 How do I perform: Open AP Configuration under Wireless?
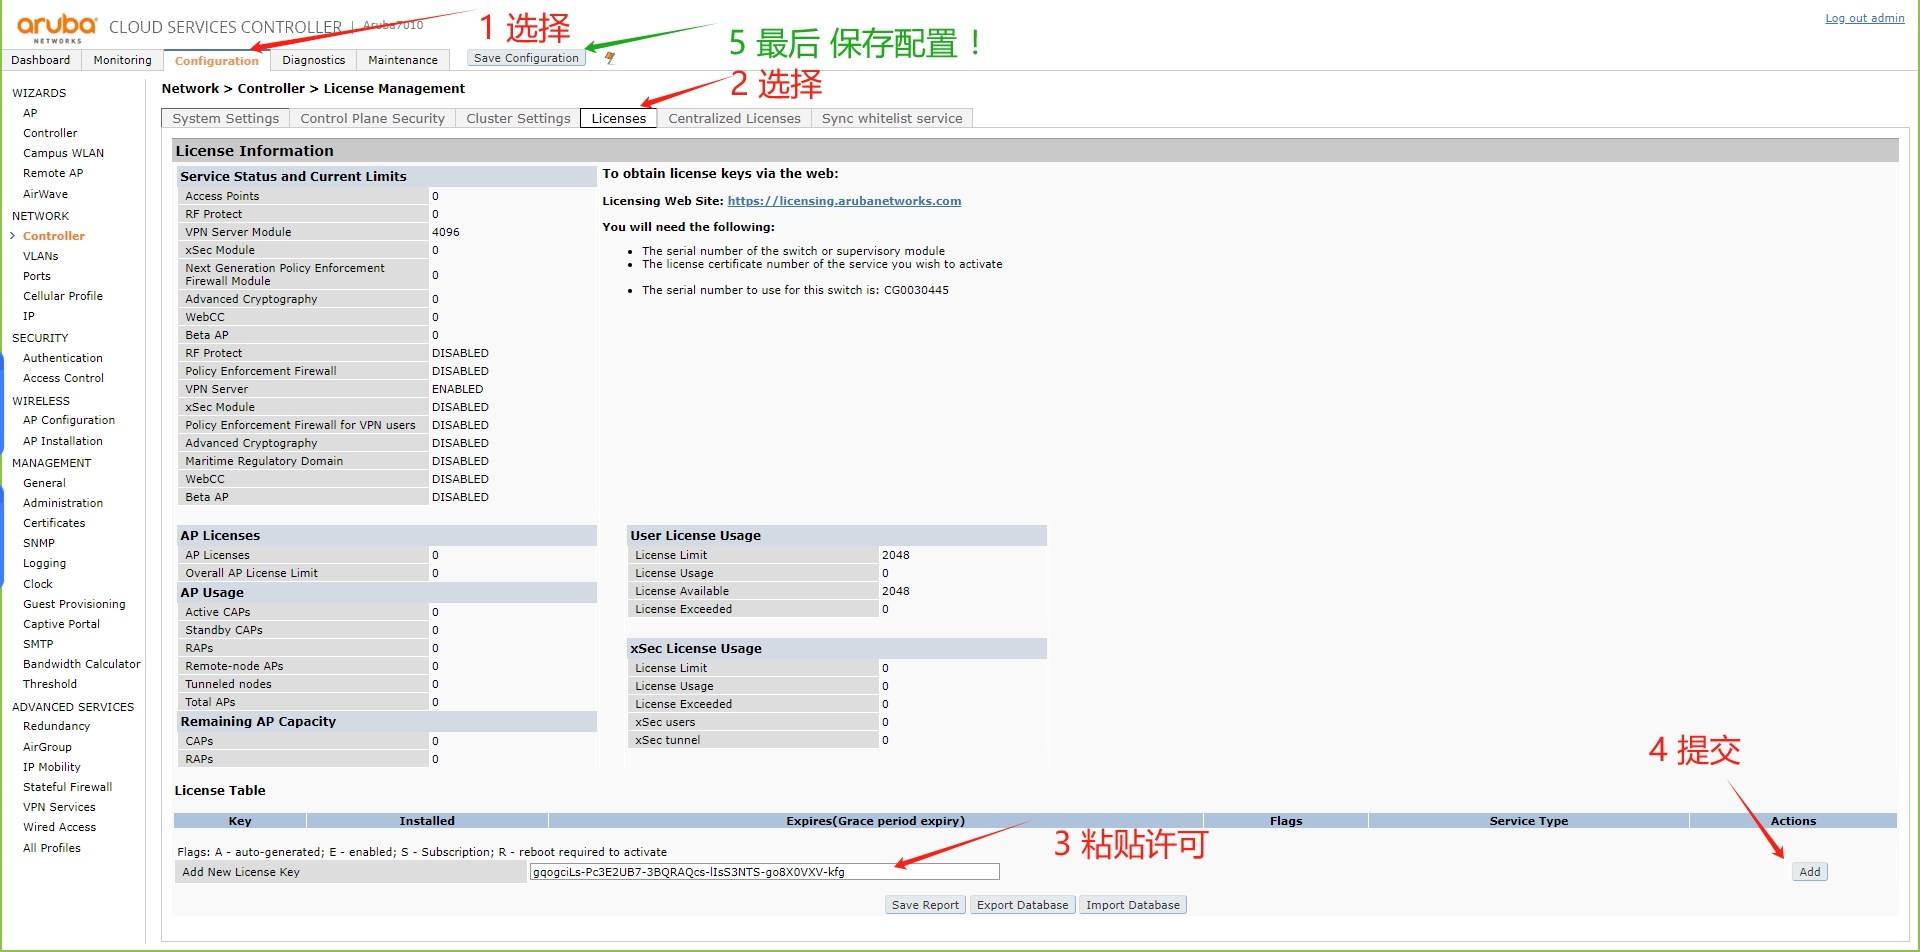point(69,420)
